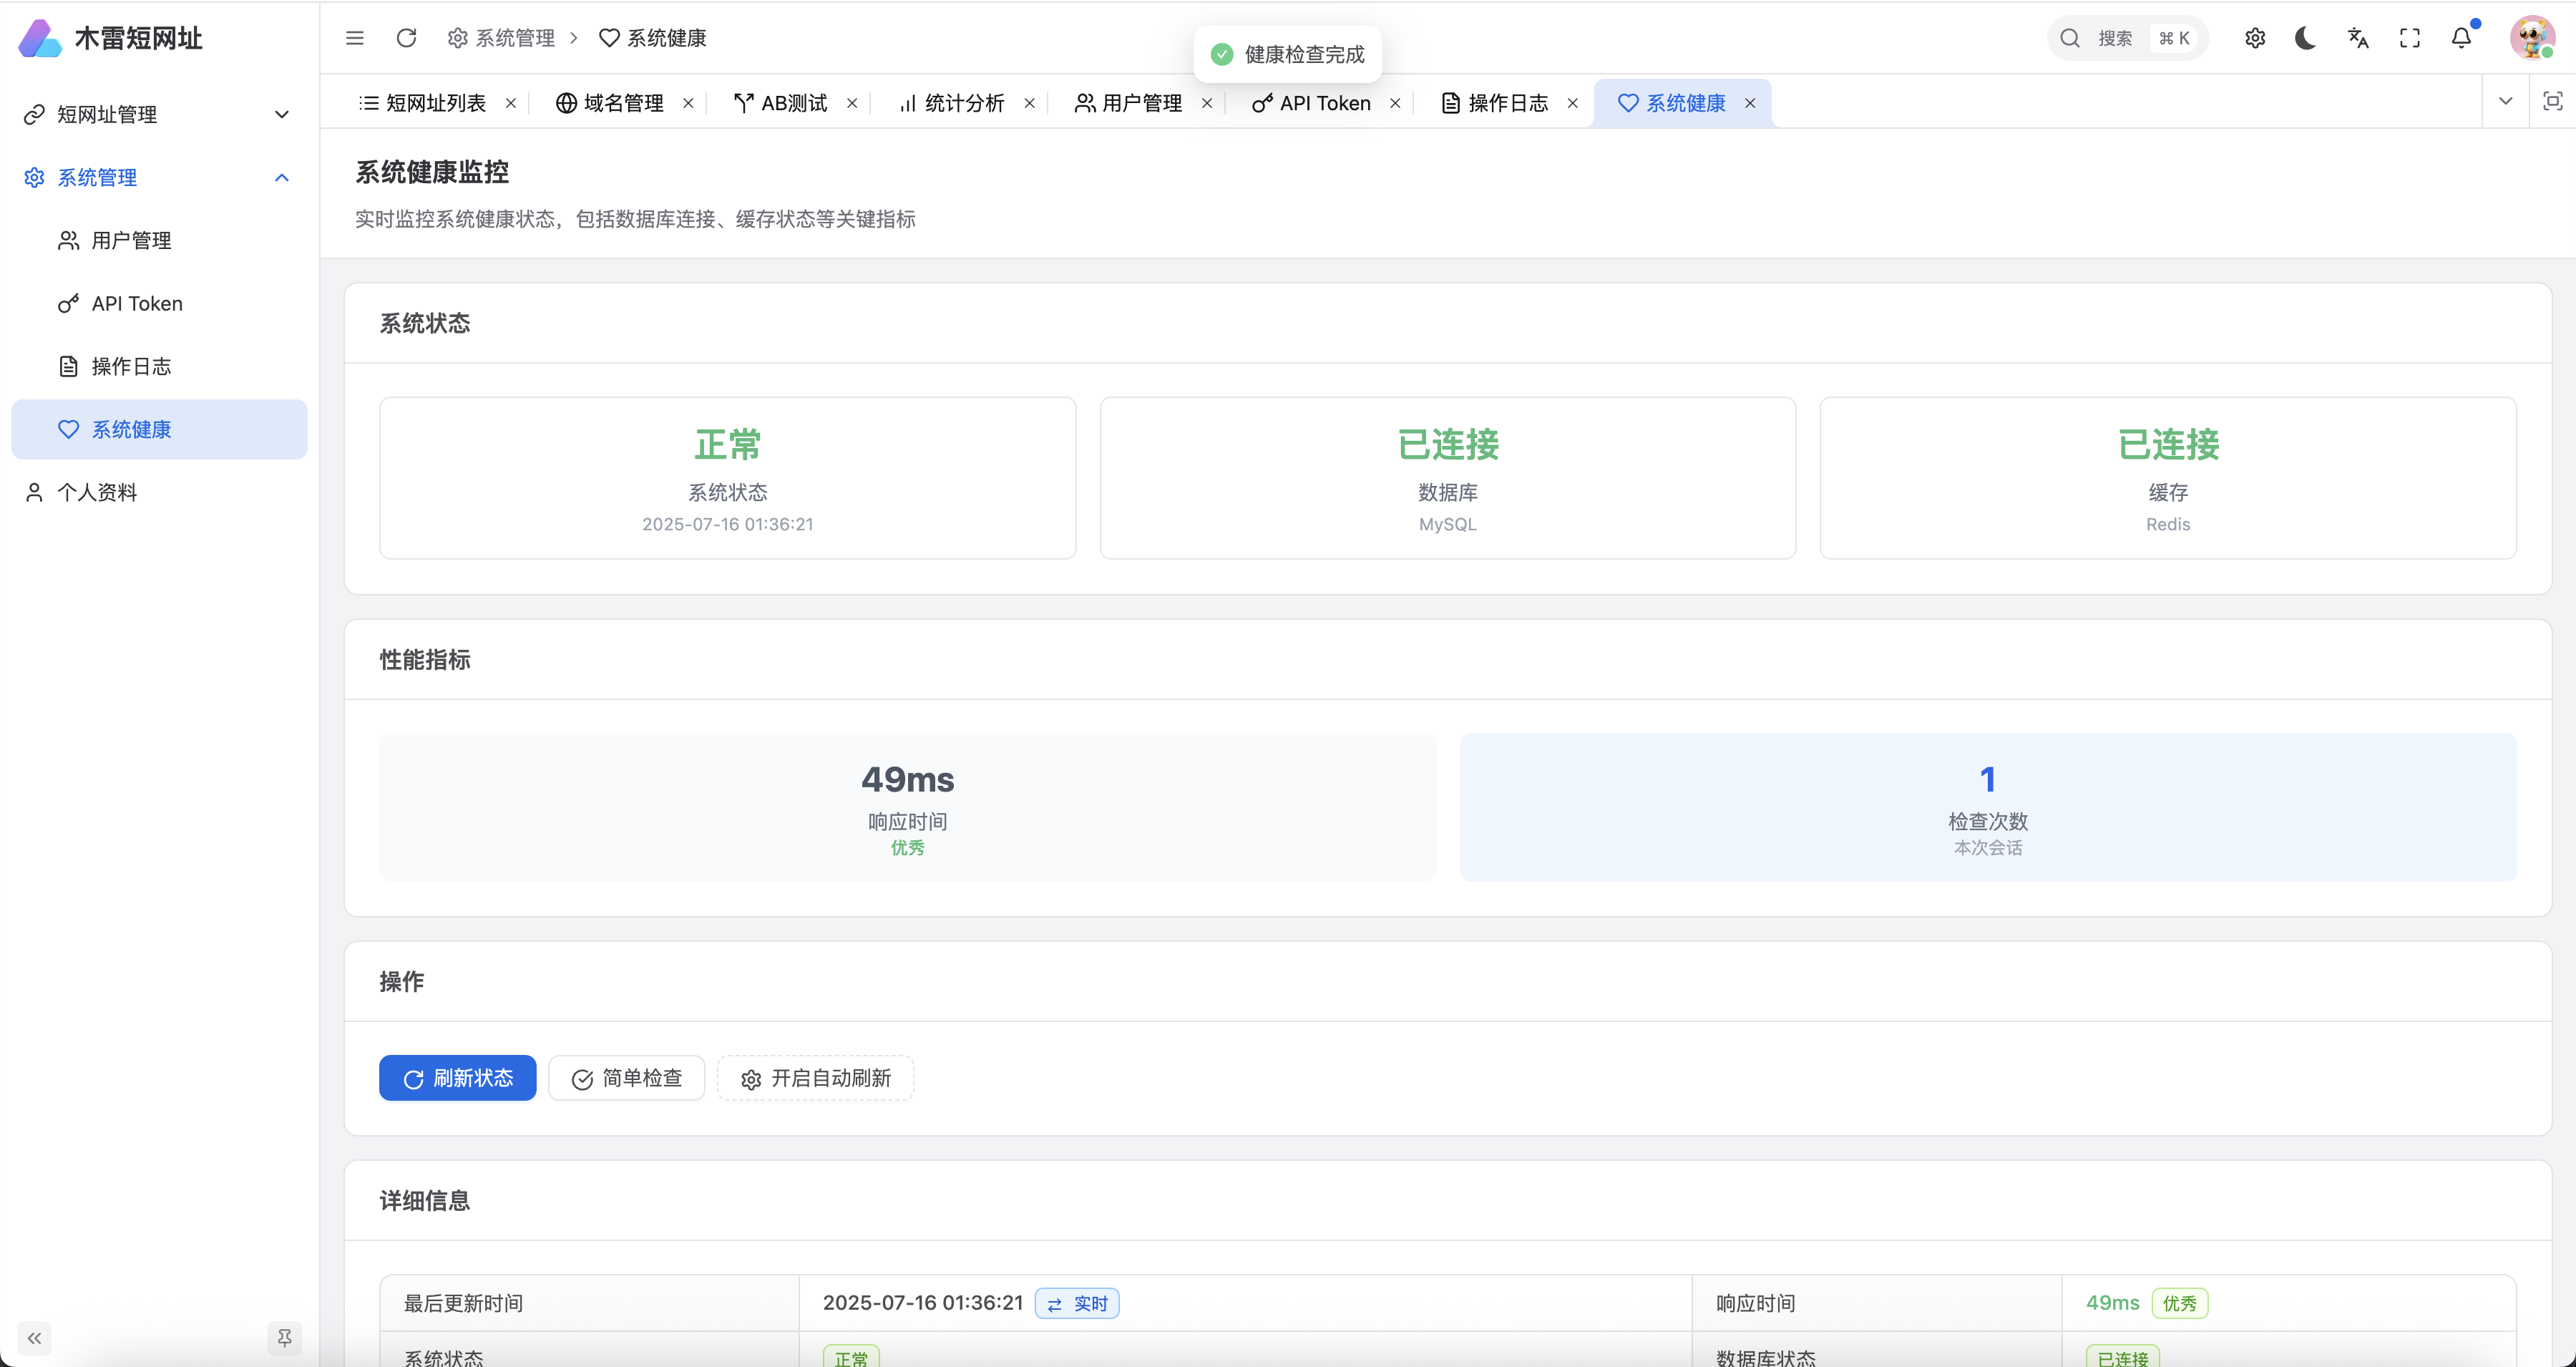Viewport: 2576px width, 1367px height.
Task: Click the 刷新状态 button
Action: [457, 1078]
